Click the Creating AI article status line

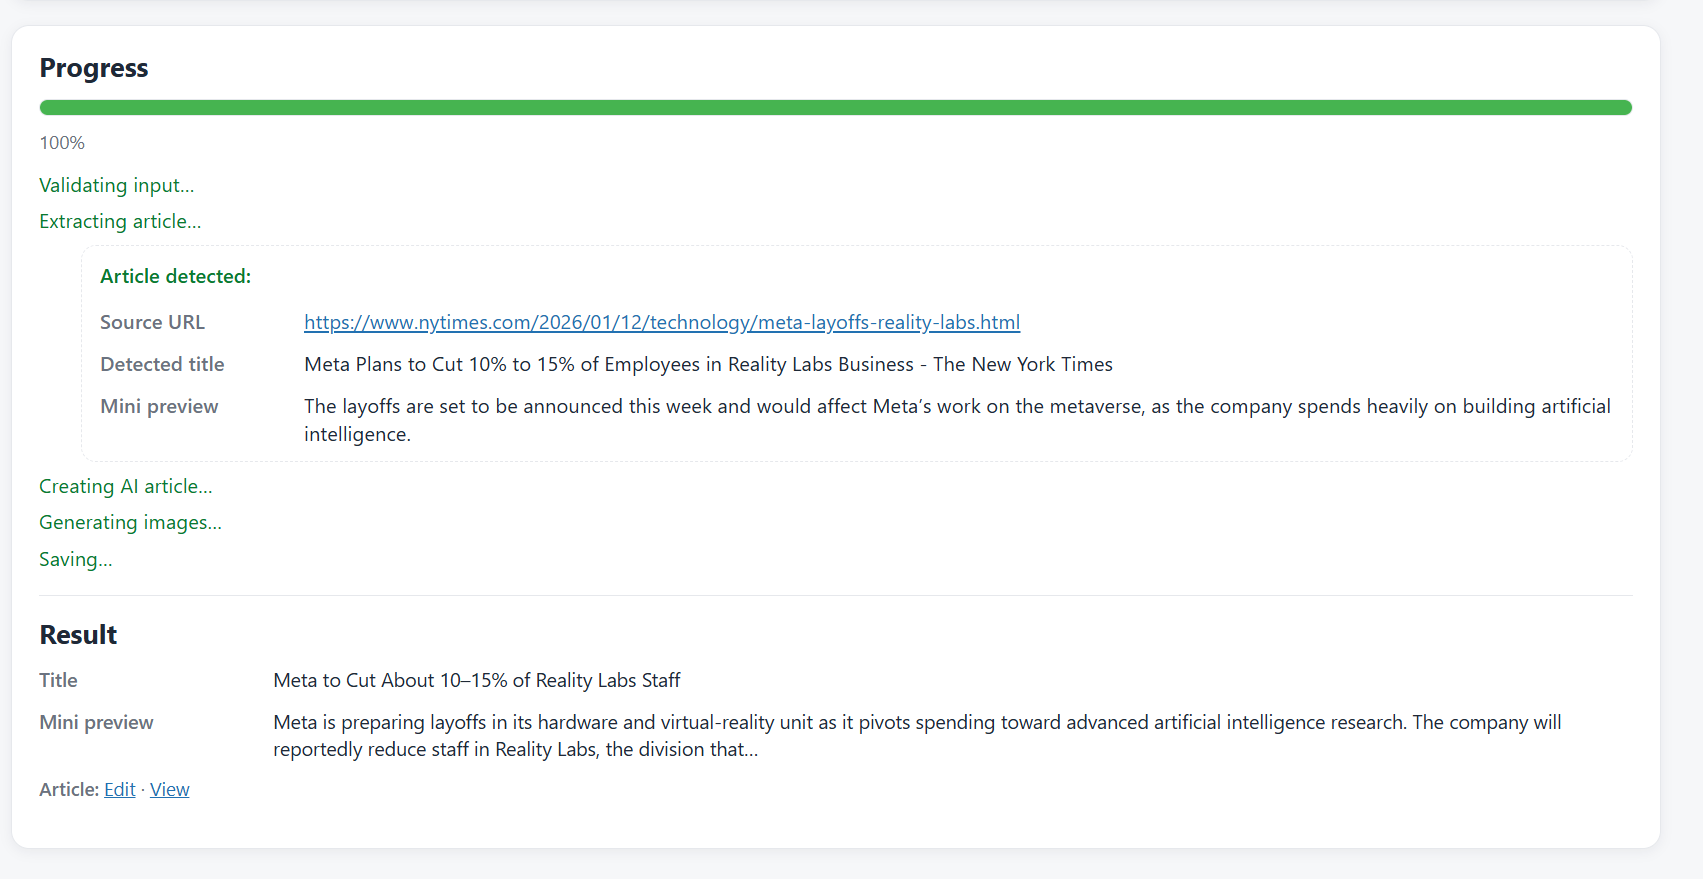[125, 486]
